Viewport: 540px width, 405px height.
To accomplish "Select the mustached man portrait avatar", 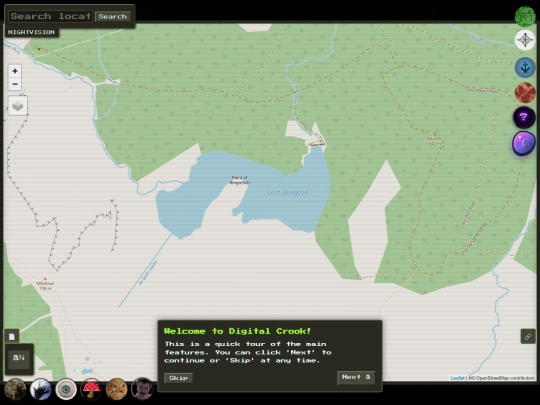I will coord(142,388).
